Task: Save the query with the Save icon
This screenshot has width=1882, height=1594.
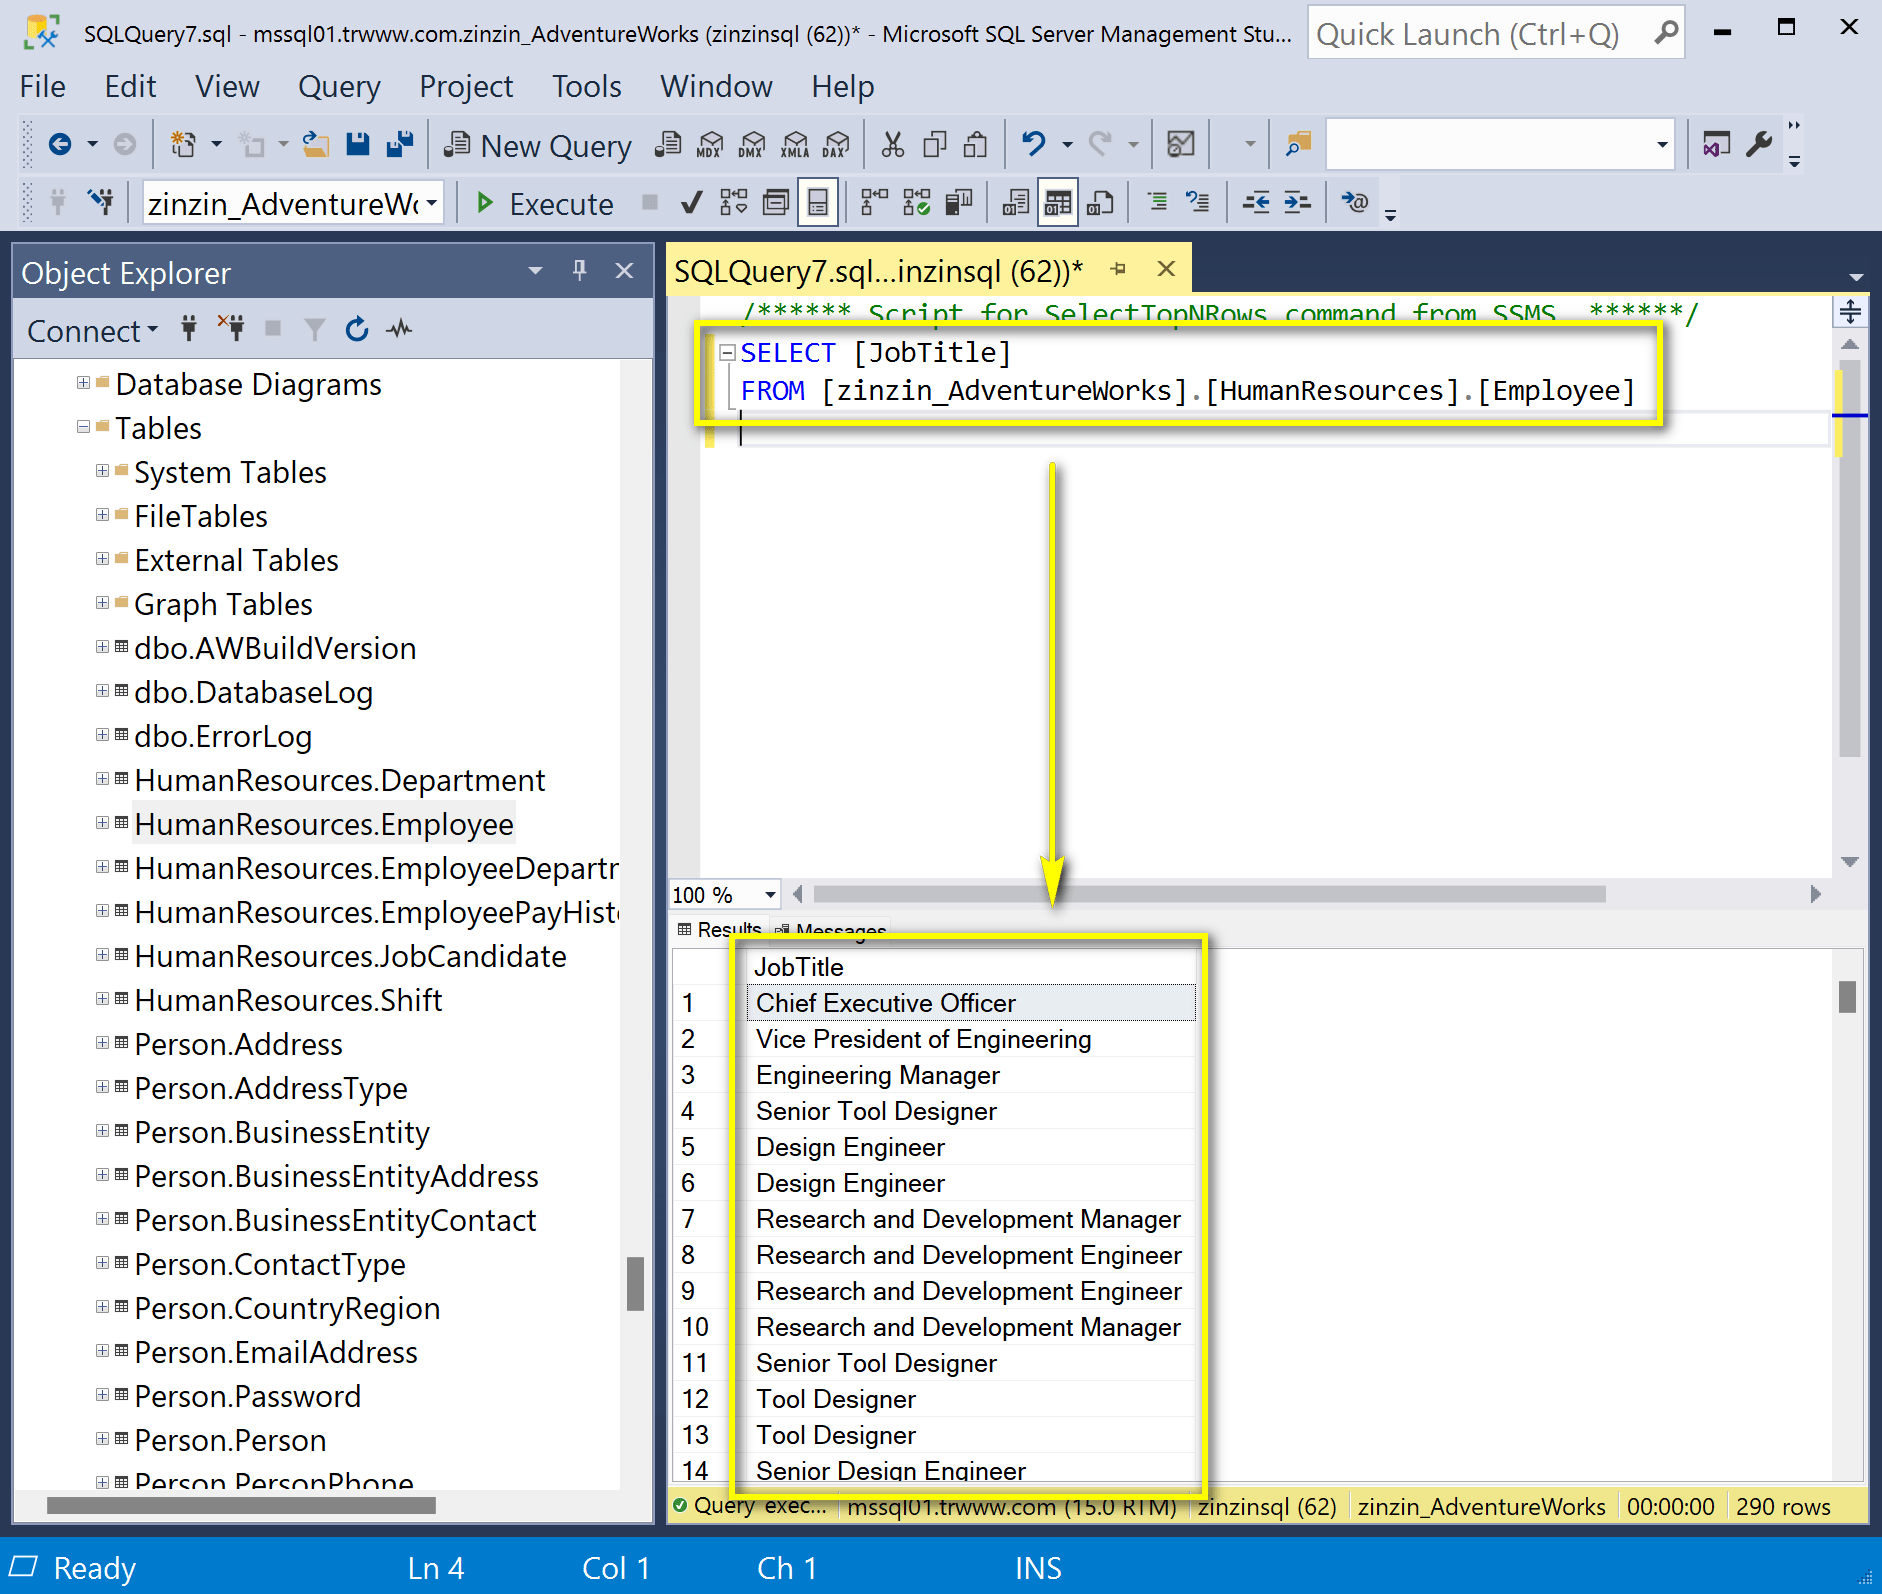Action: [x=358, y=145]
